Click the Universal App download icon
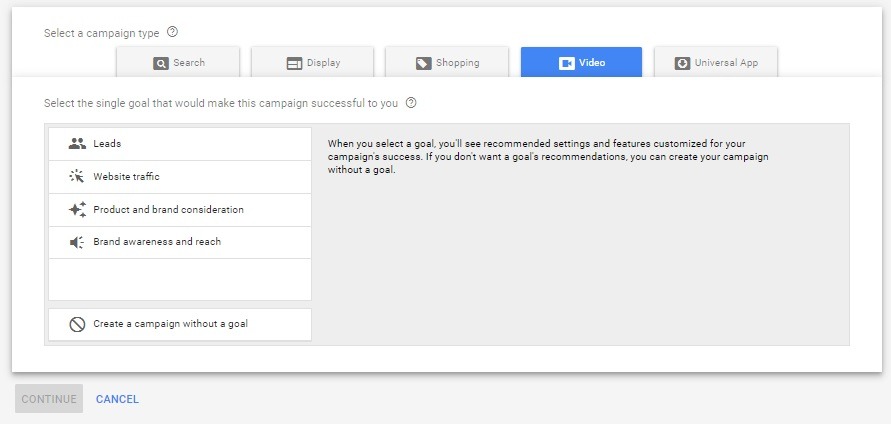Screen dimensions: 891x424 (682, 63)
